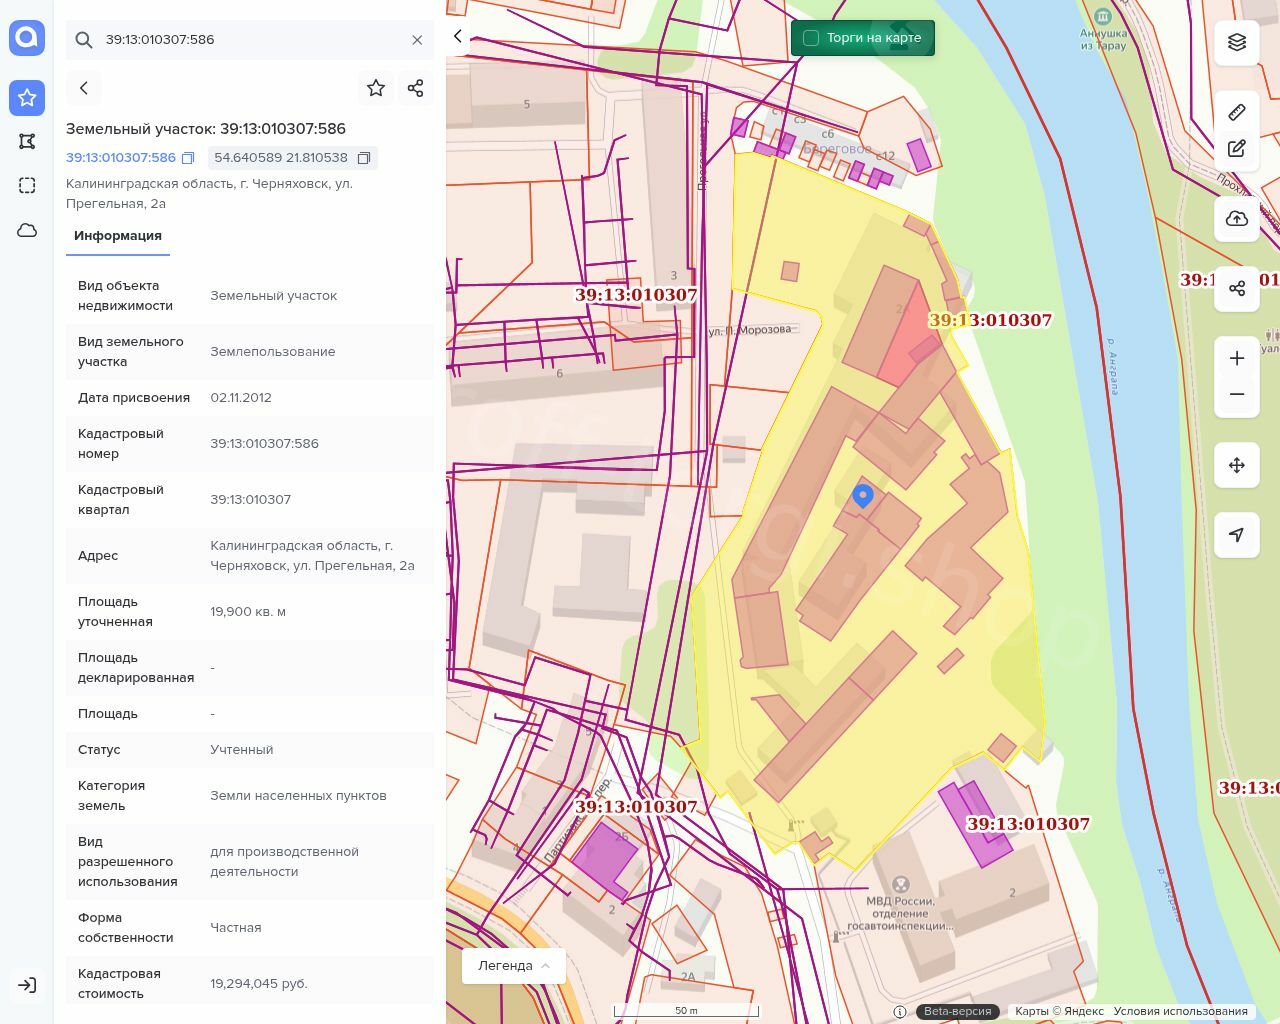Open Условия использования link
This screenshot has height=1024, width=1280.
pos(1180,1011)
